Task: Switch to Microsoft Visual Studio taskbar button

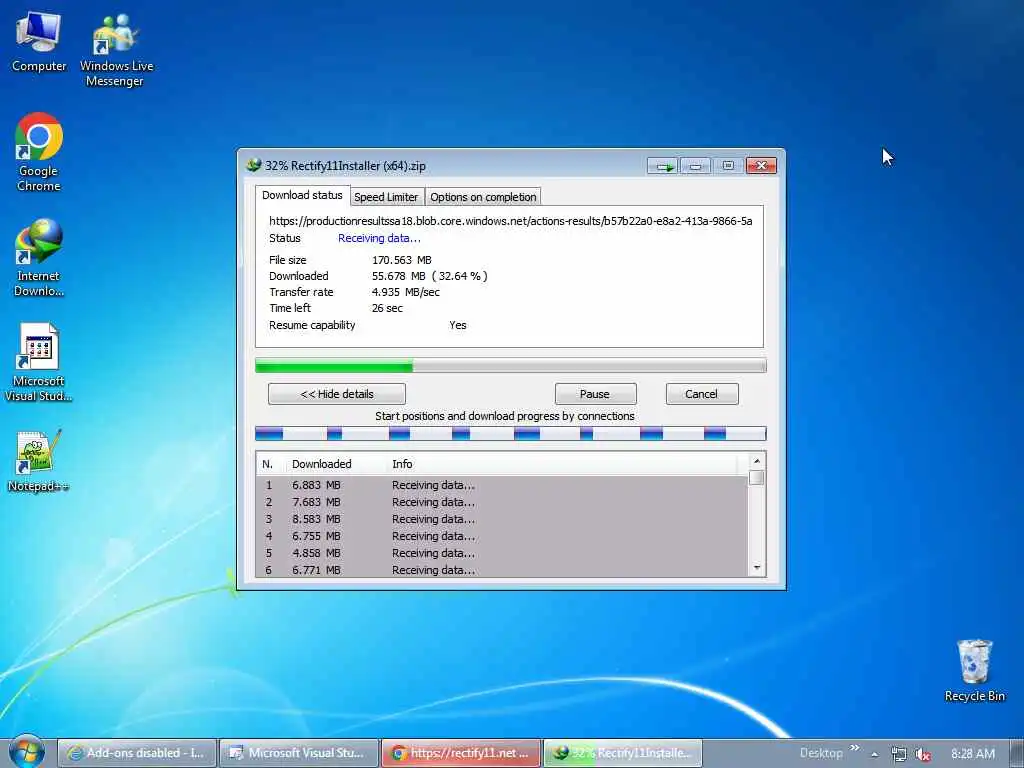Action: coord(298,753)
